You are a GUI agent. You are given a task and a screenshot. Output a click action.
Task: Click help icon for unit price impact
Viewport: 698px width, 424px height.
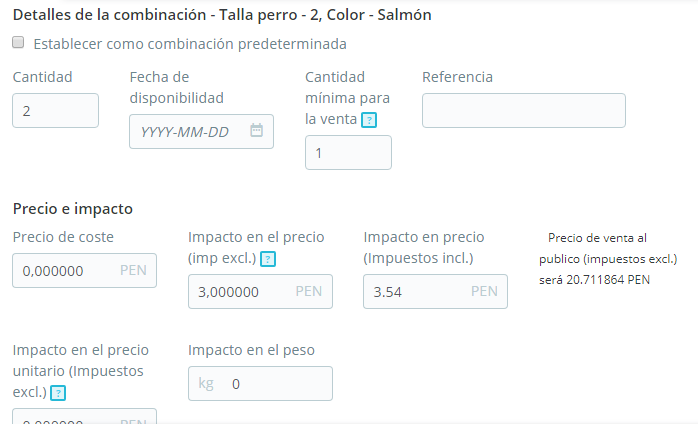58,393
